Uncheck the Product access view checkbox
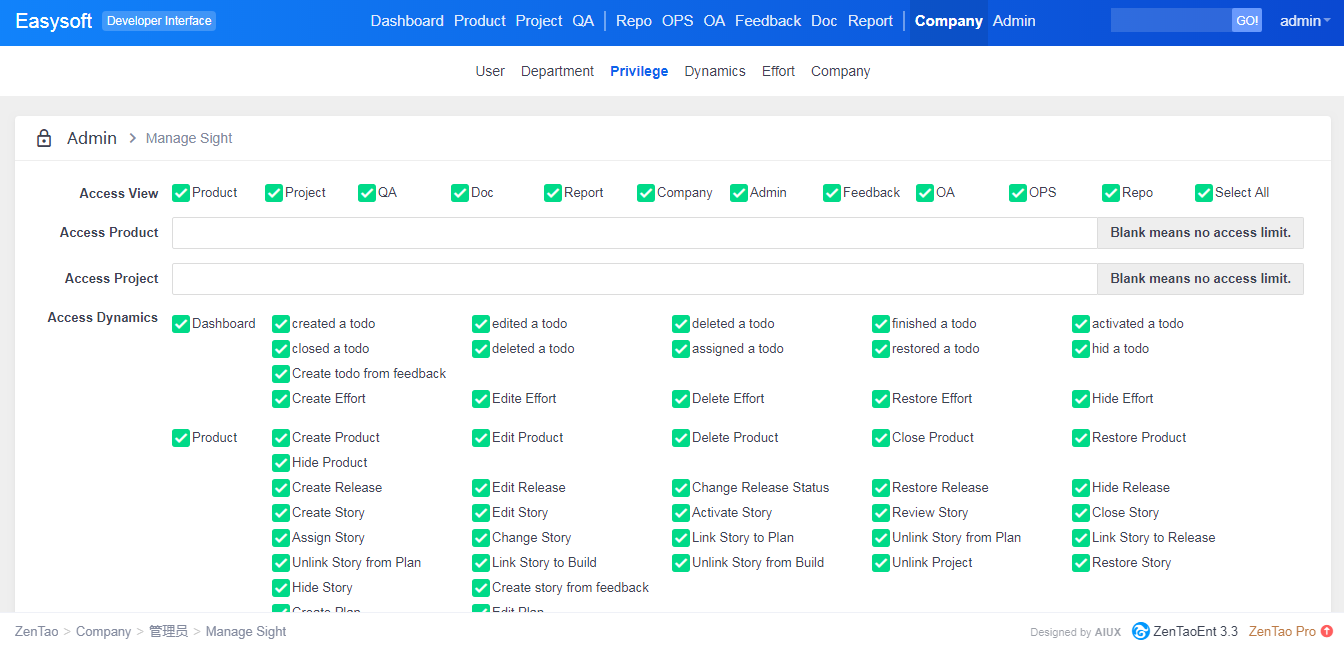Image resolution: width=1344 pixels, height=649 pixels. (x=181, y=193)
